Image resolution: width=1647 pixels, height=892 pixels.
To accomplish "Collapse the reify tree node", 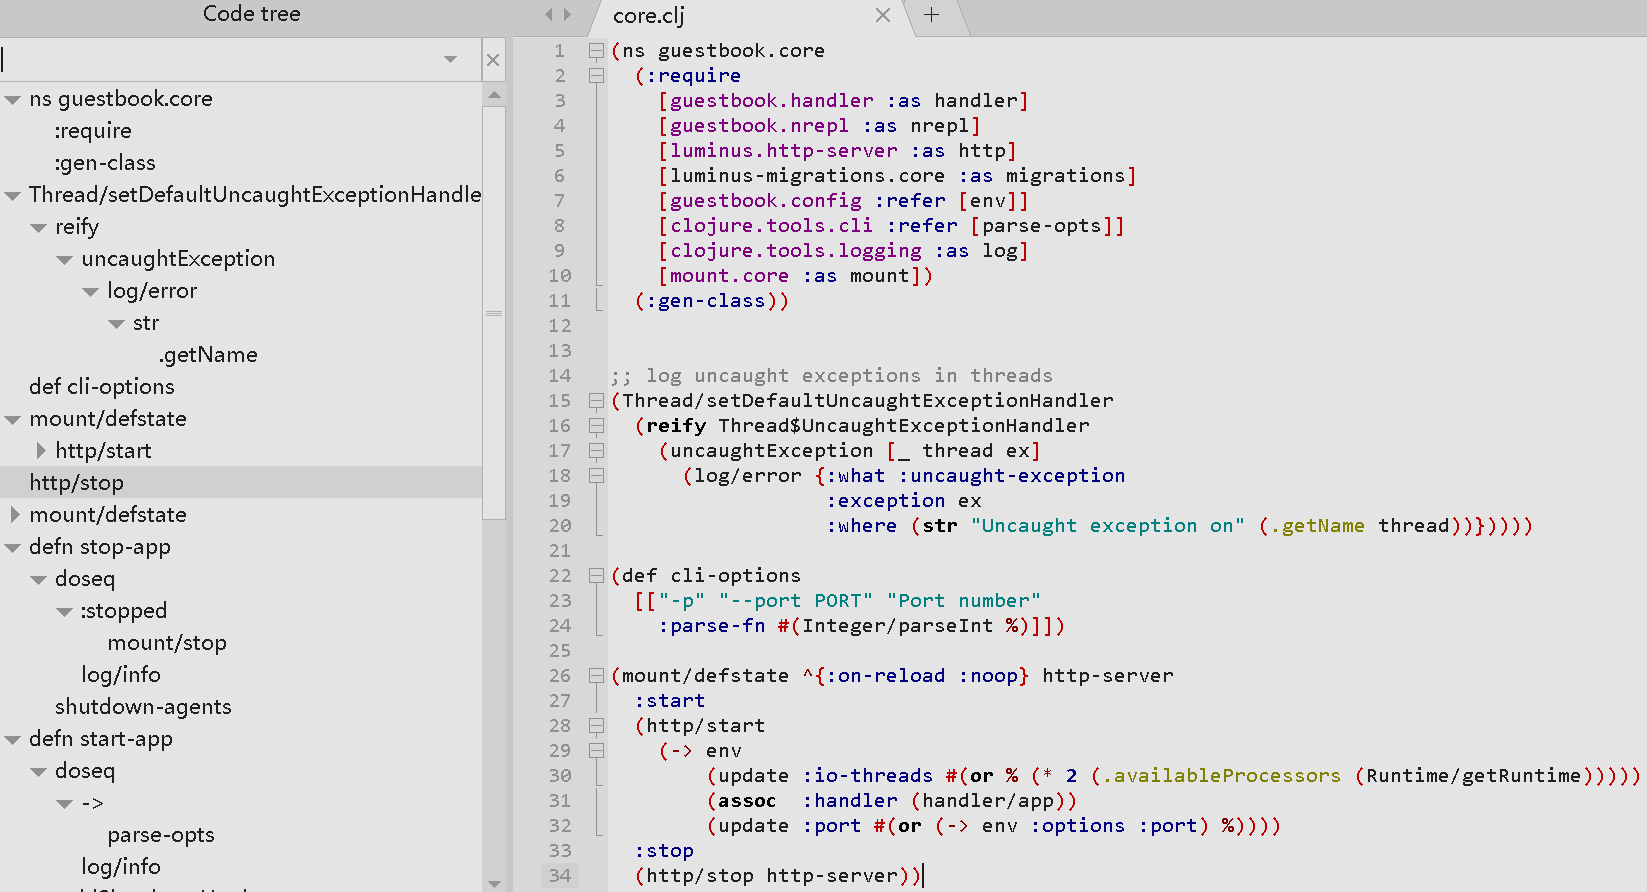I will point(39,228).
